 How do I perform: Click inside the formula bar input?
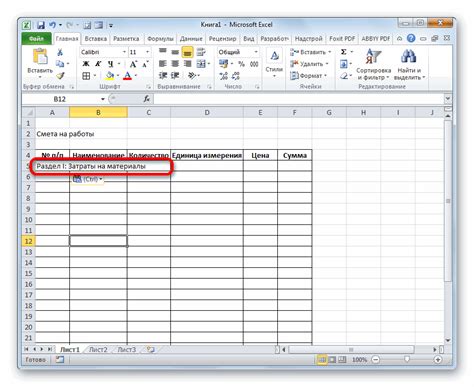tap(298, 99)
